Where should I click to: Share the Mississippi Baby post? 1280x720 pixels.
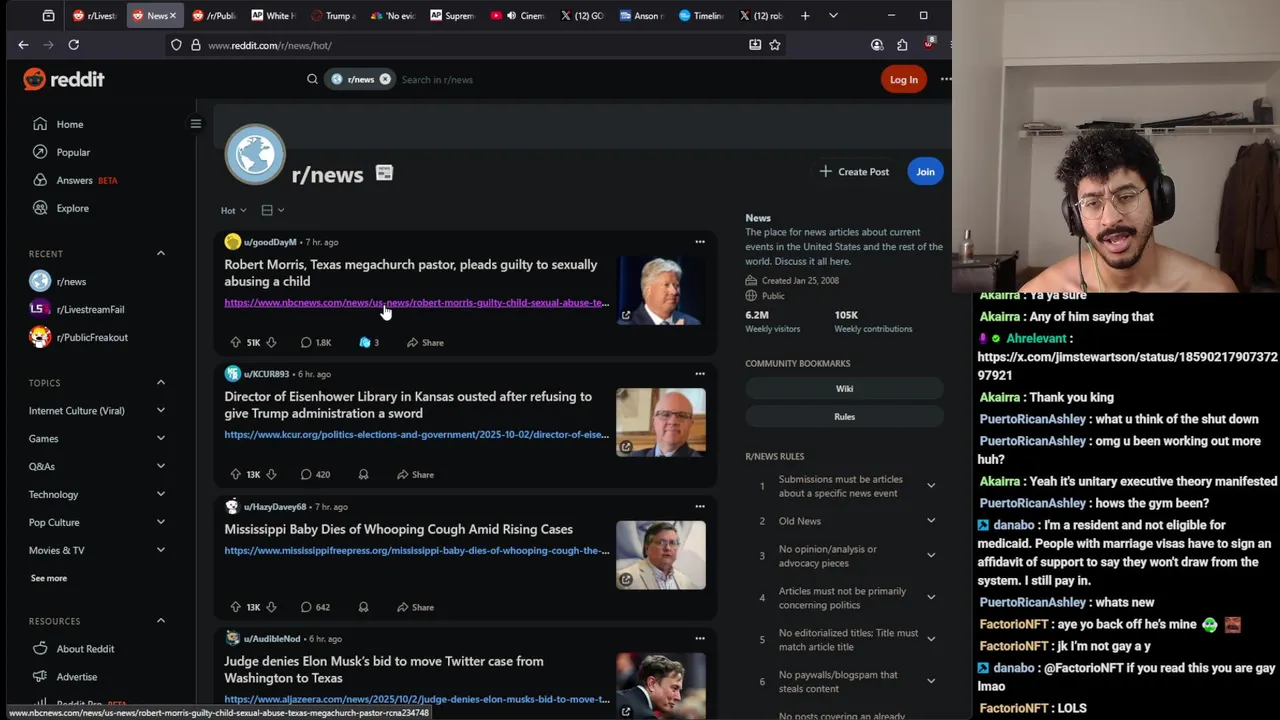click(x=415, y=607)
